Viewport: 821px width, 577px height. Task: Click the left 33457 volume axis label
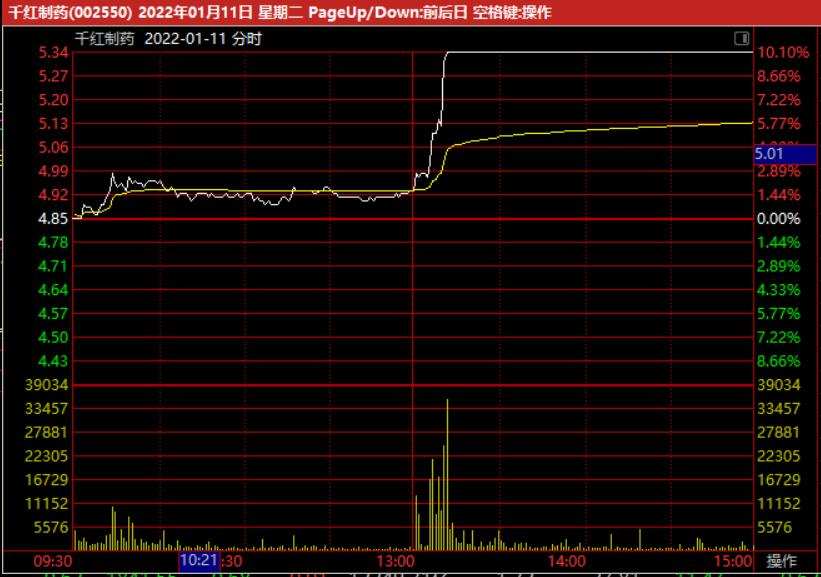[x=47, y=409]
